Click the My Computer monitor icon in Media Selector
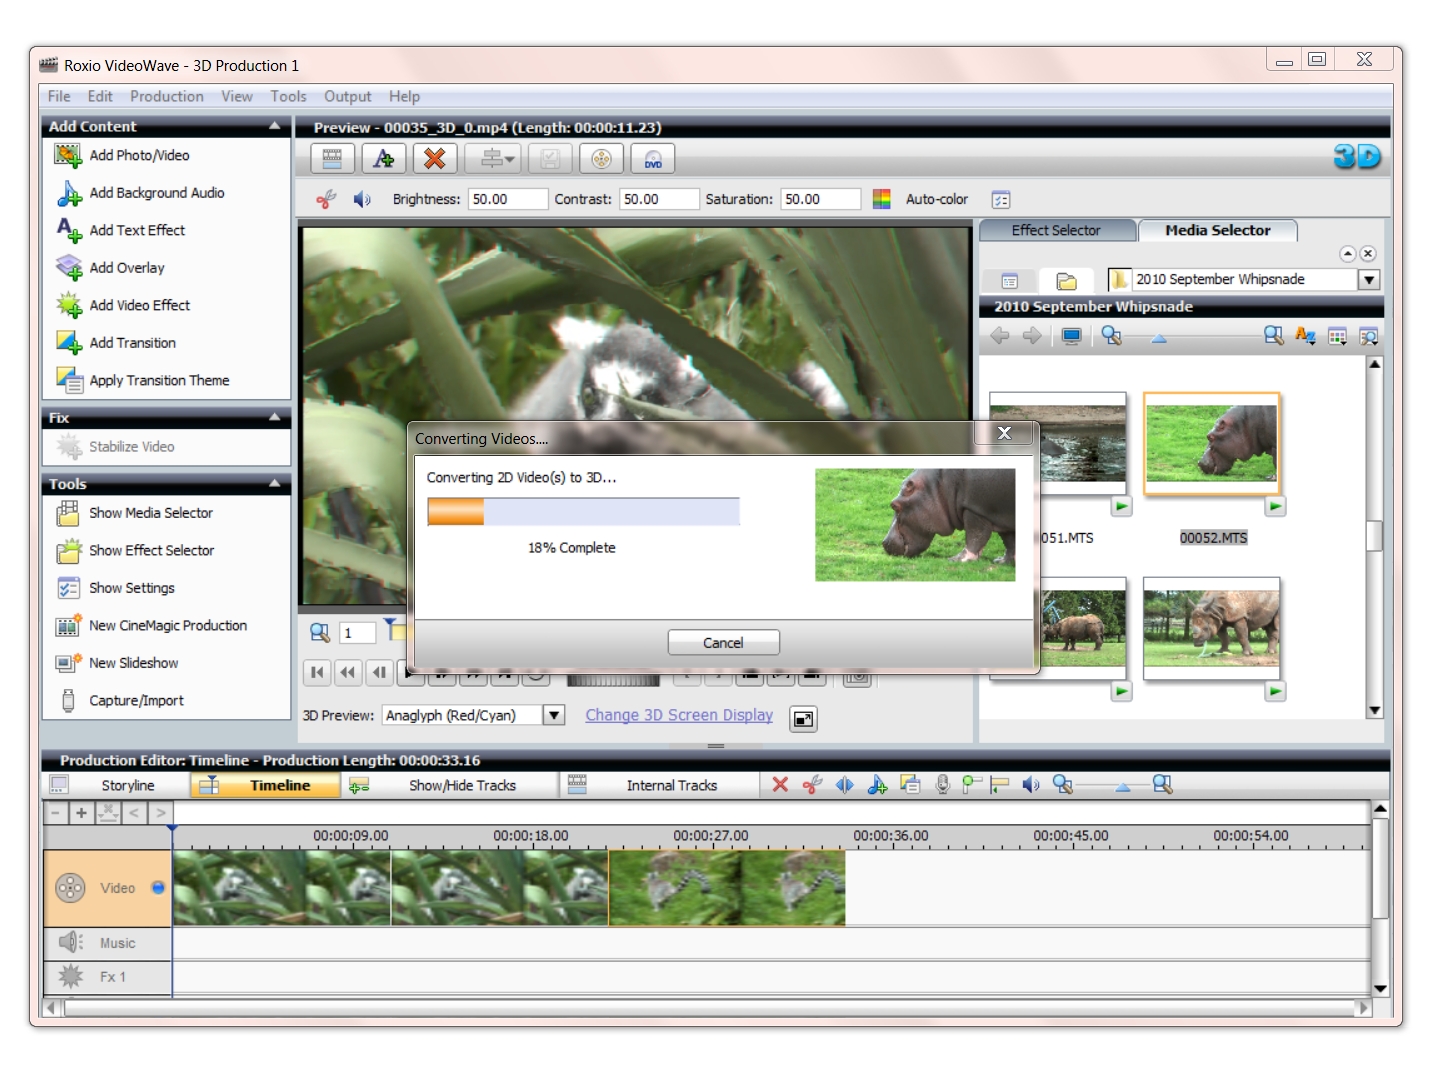1435x1076 pixels. [1071, 336]
